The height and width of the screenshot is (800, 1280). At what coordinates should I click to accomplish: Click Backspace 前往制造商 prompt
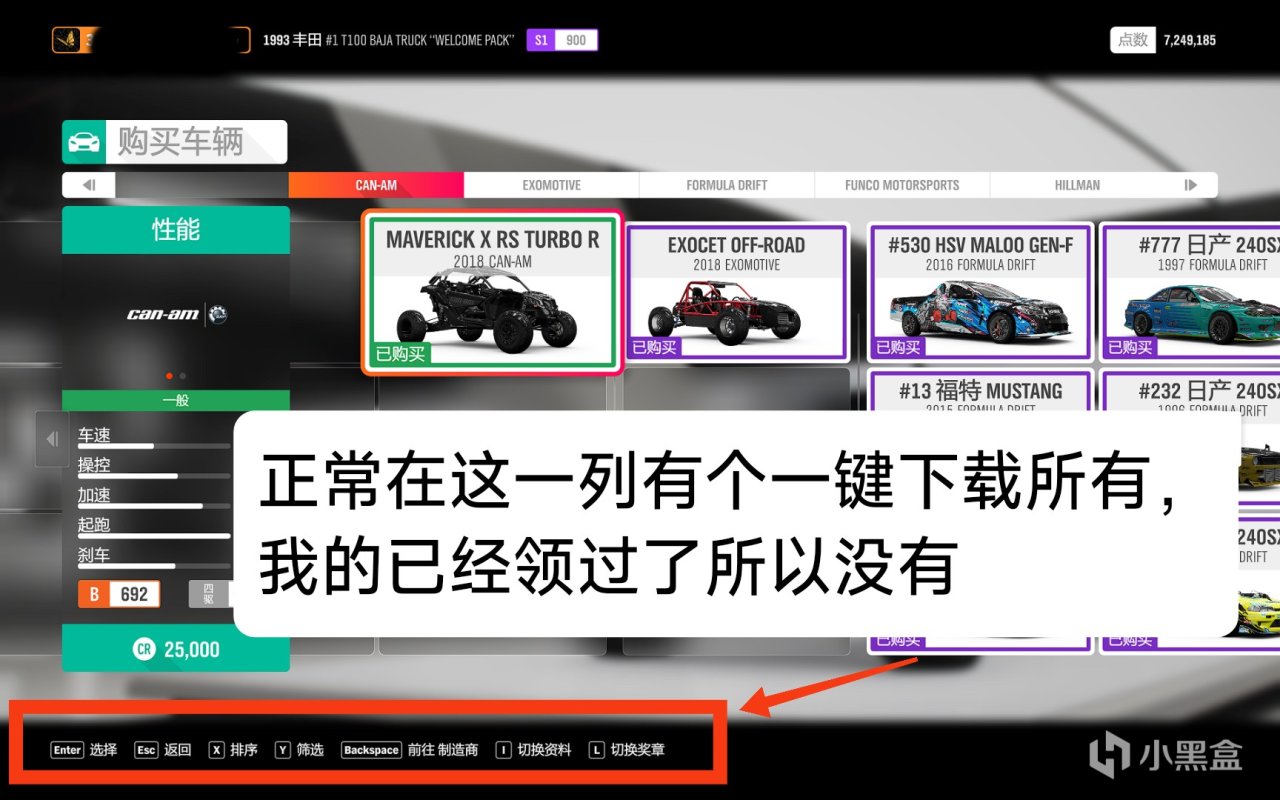410,750
